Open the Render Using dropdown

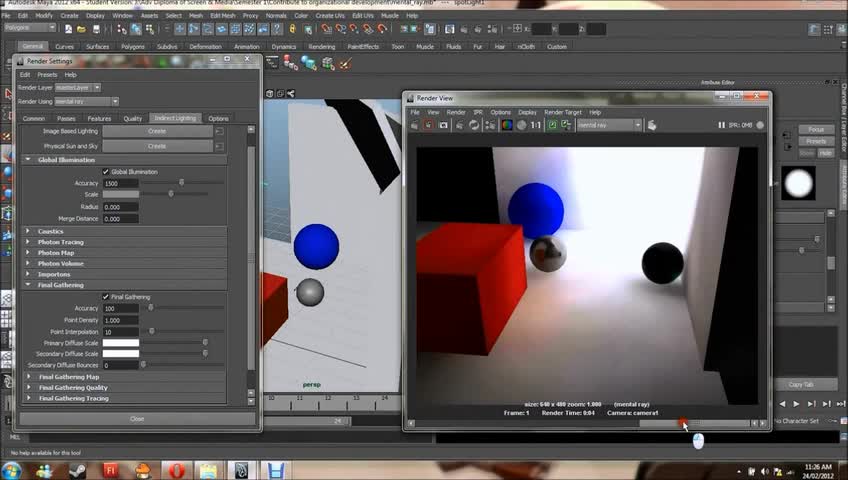[86, 101]
